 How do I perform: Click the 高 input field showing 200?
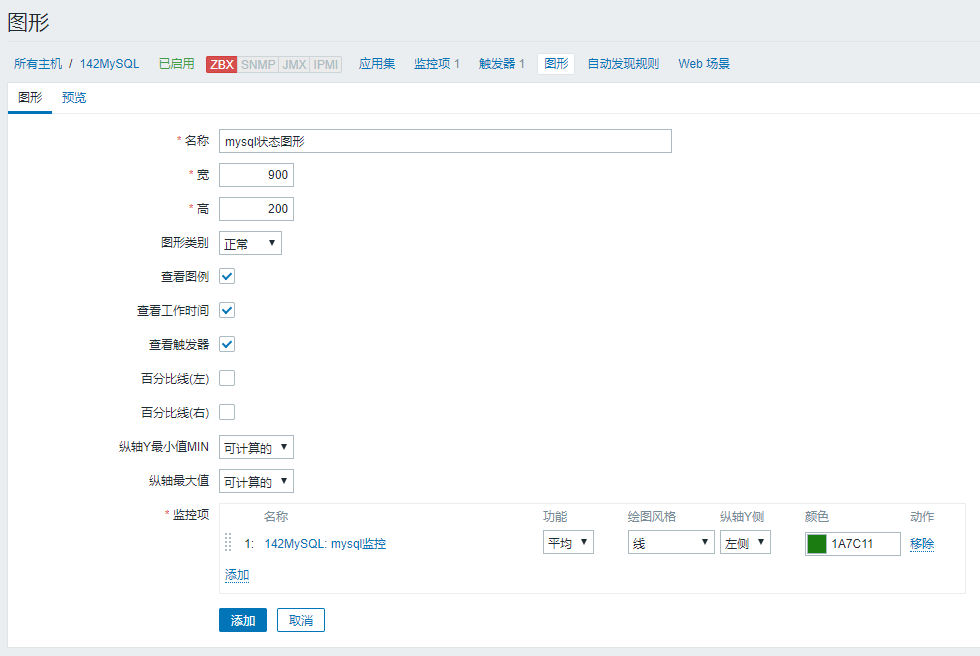pos(256,209)
